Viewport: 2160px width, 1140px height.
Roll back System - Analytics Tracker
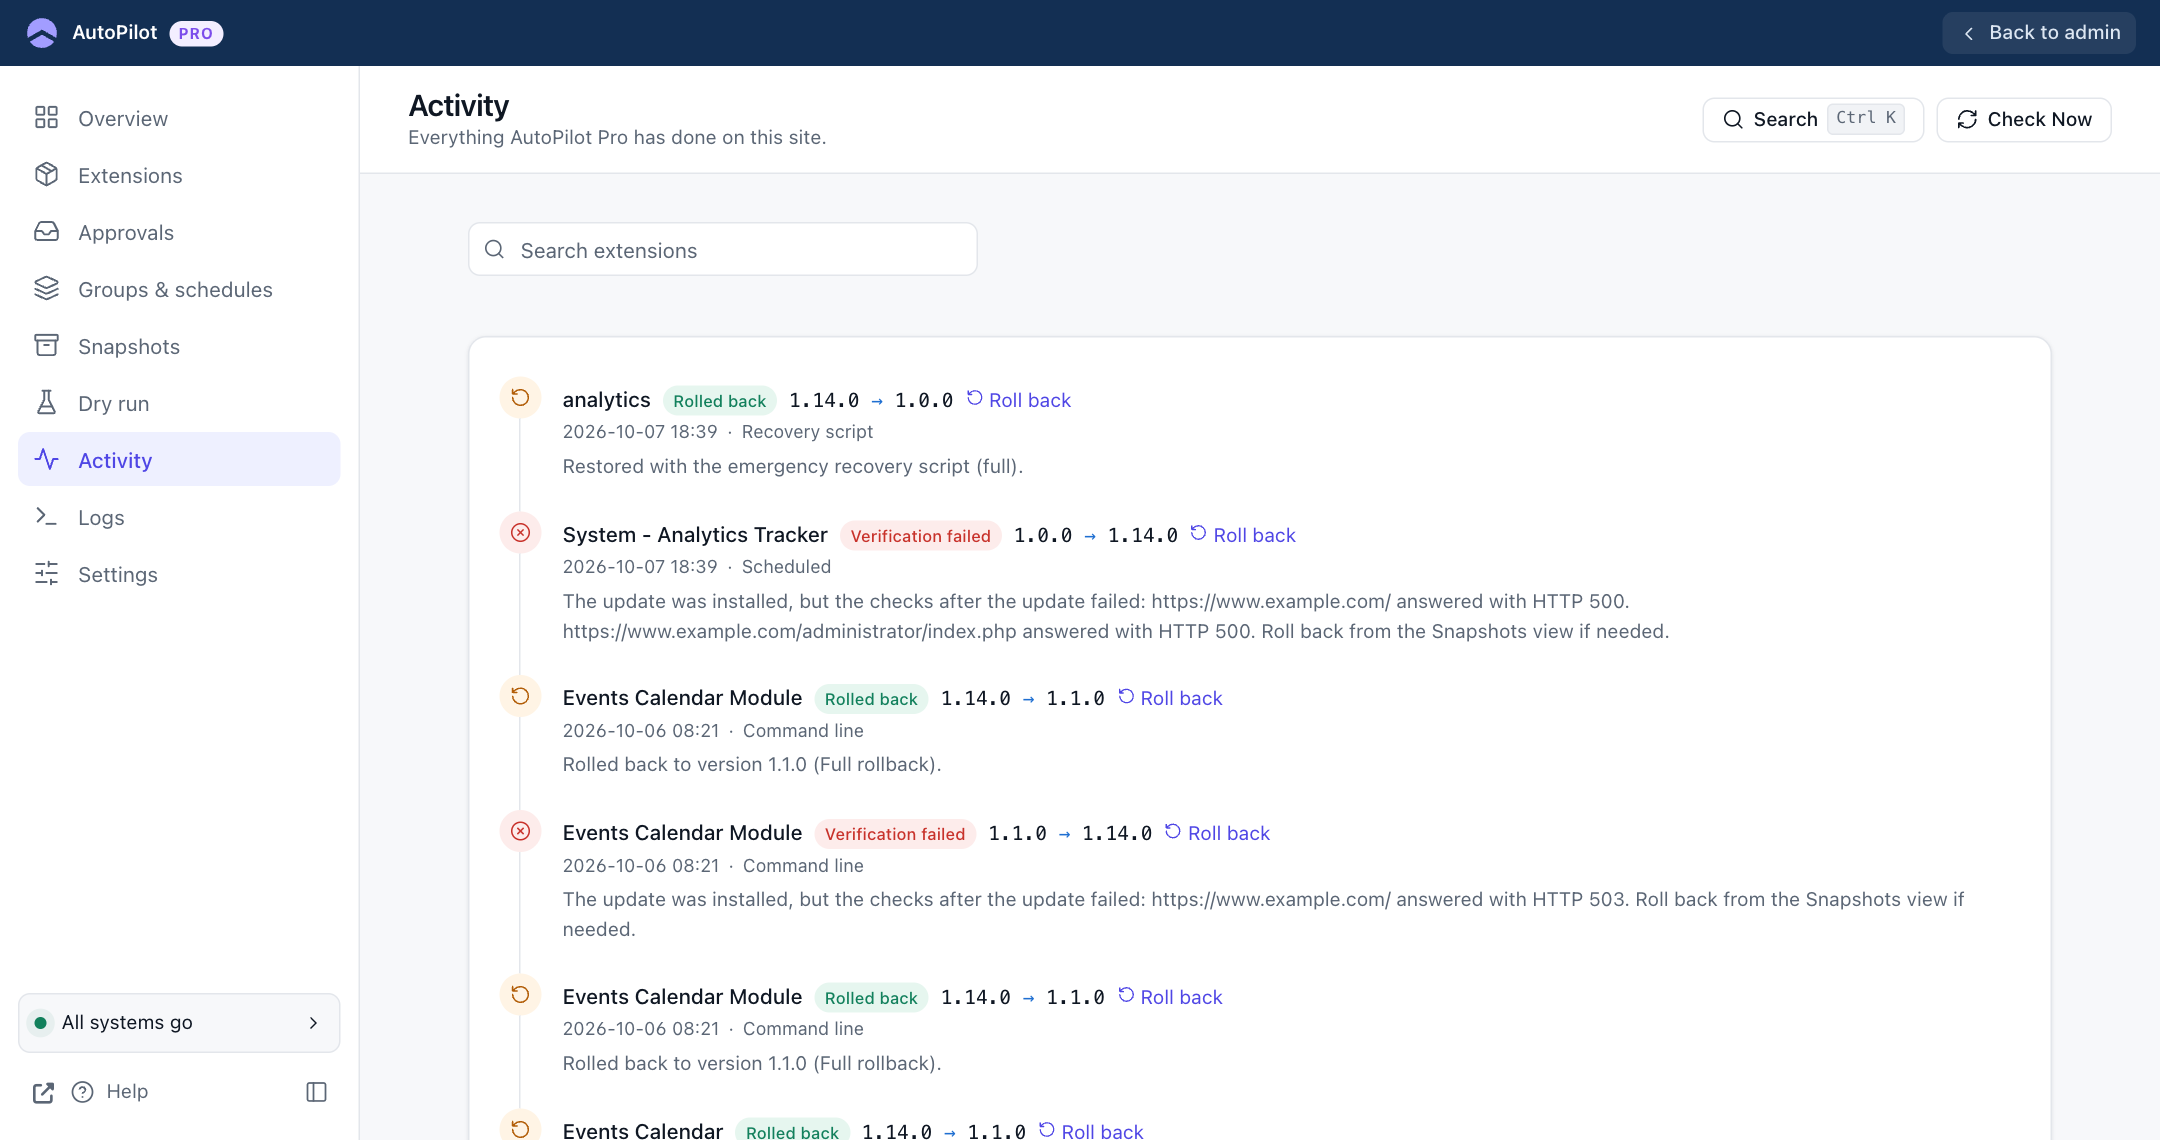coord(1243,535)
